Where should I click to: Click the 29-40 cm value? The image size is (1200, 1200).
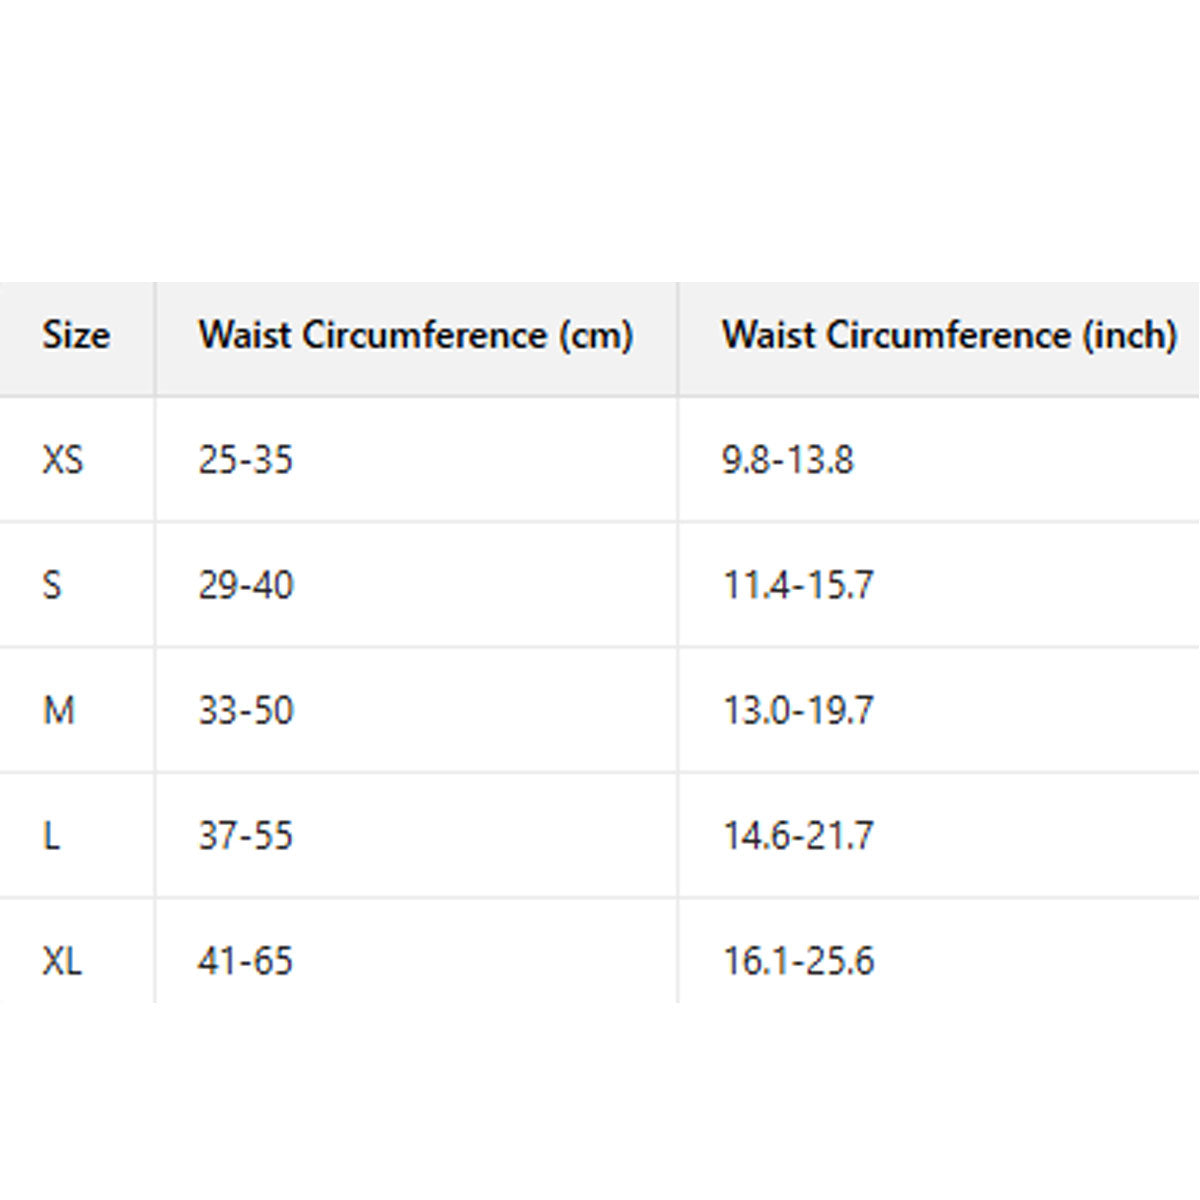click(245, 585)
